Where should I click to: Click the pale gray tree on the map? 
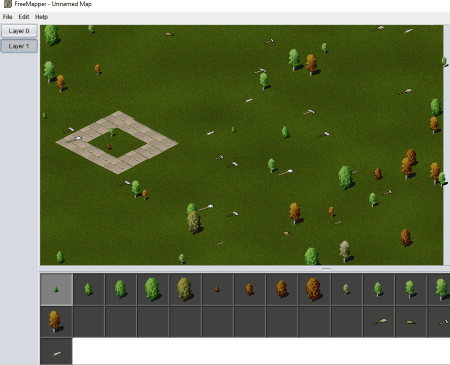point(344,251)
